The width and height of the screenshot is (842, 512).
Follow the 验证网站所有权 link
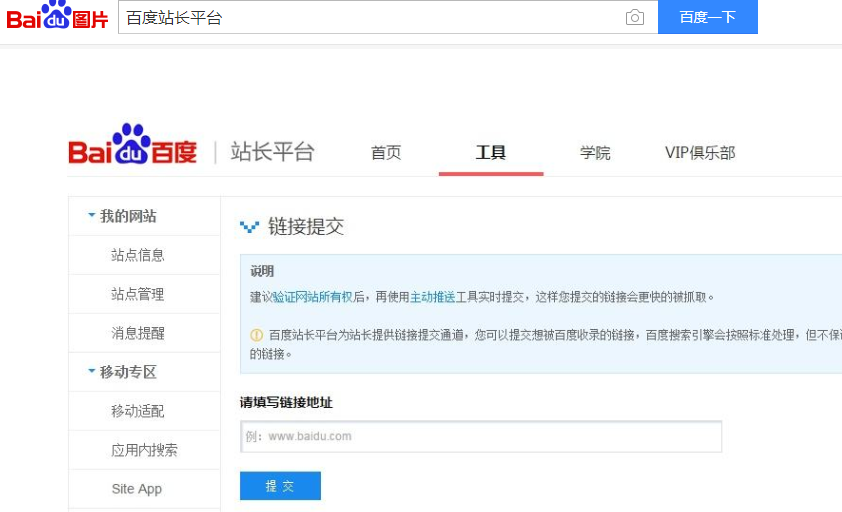pyautogui.click(x=313, y=297)
